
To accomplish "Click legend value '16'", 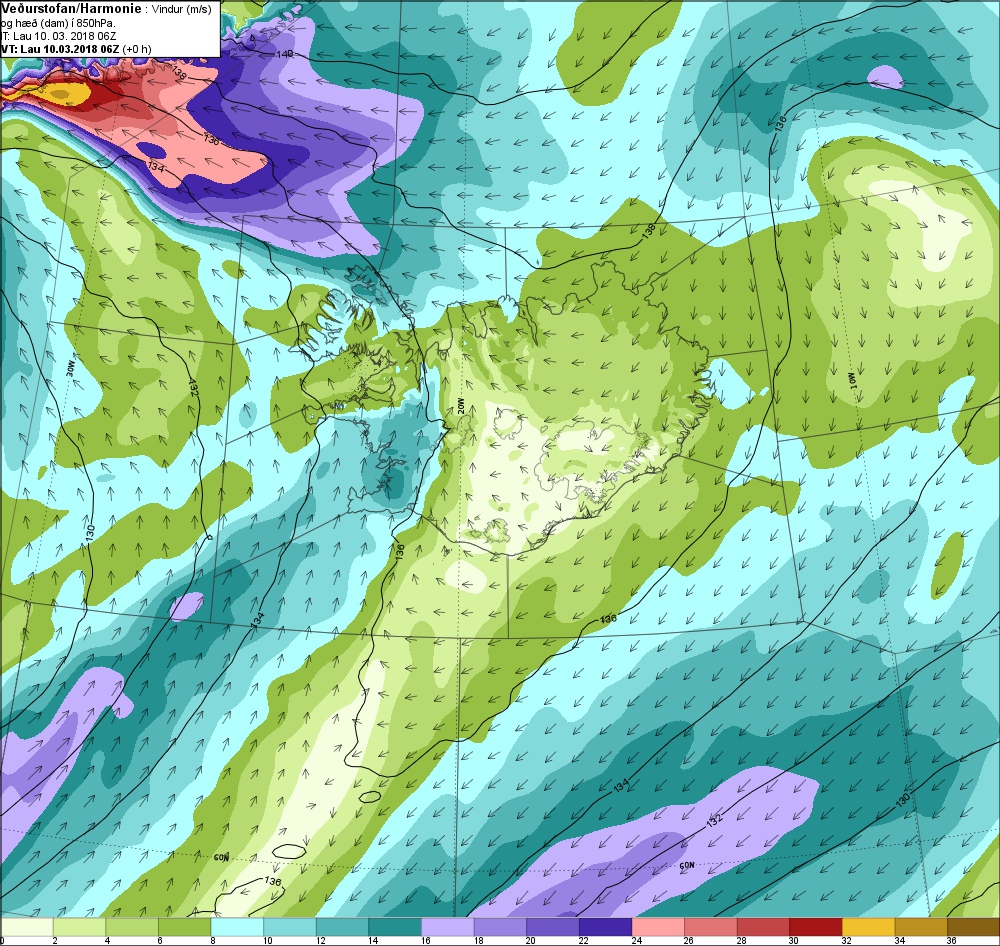I will coord(425,940).
